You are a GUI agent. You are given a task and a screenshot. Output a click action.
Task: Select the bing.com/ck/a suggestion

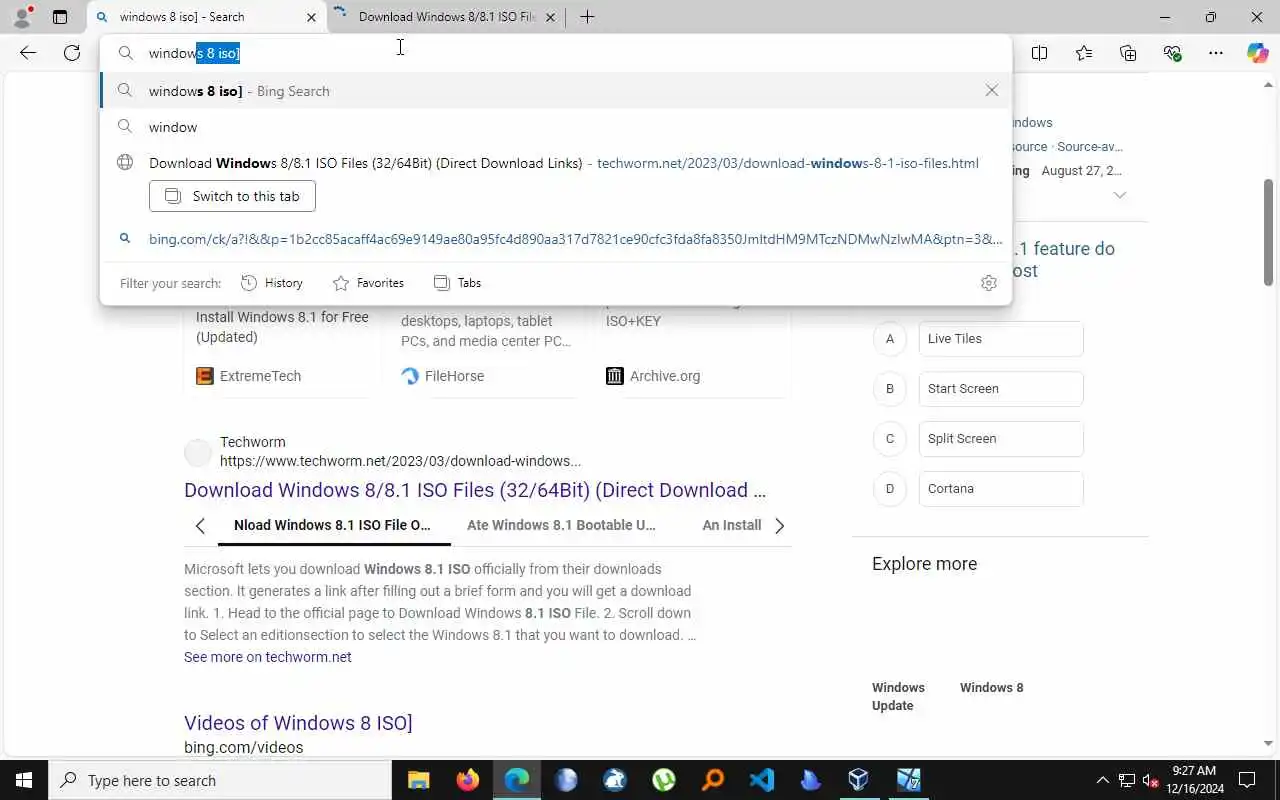[x=556, y=239]
